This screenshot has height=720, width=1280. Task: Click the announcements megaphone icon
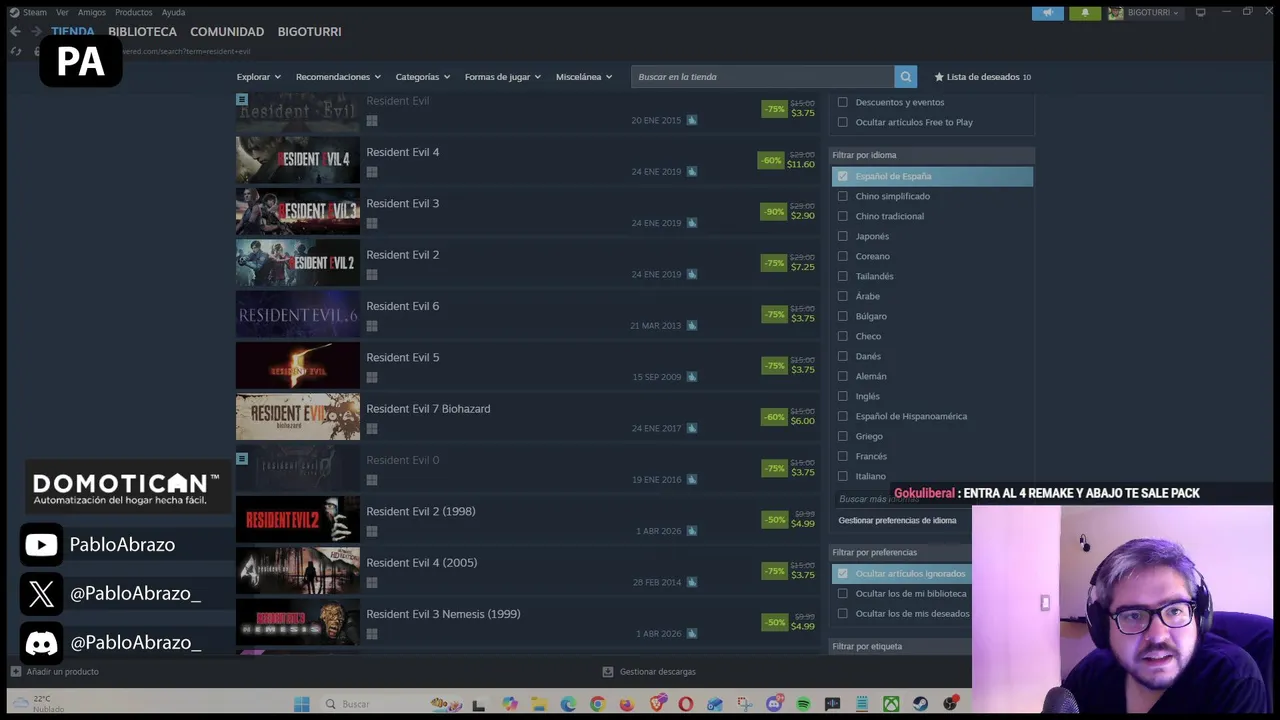(x=1048, y=13)
